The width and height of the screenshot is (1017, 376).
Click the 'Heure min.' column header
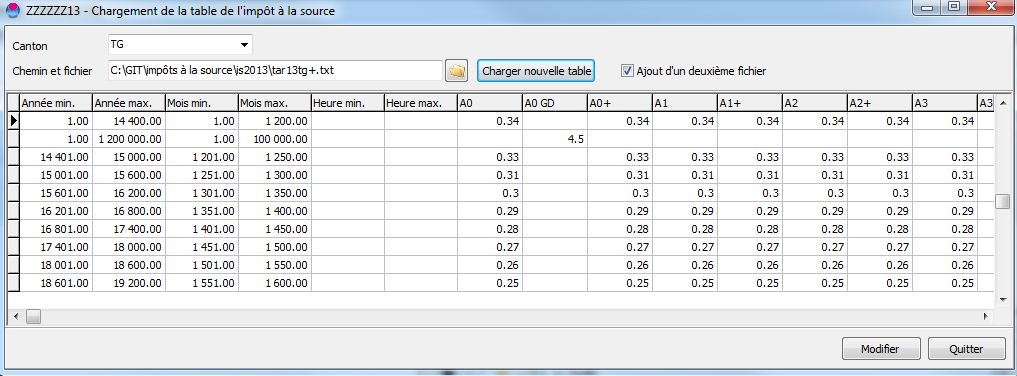[348, 103]
